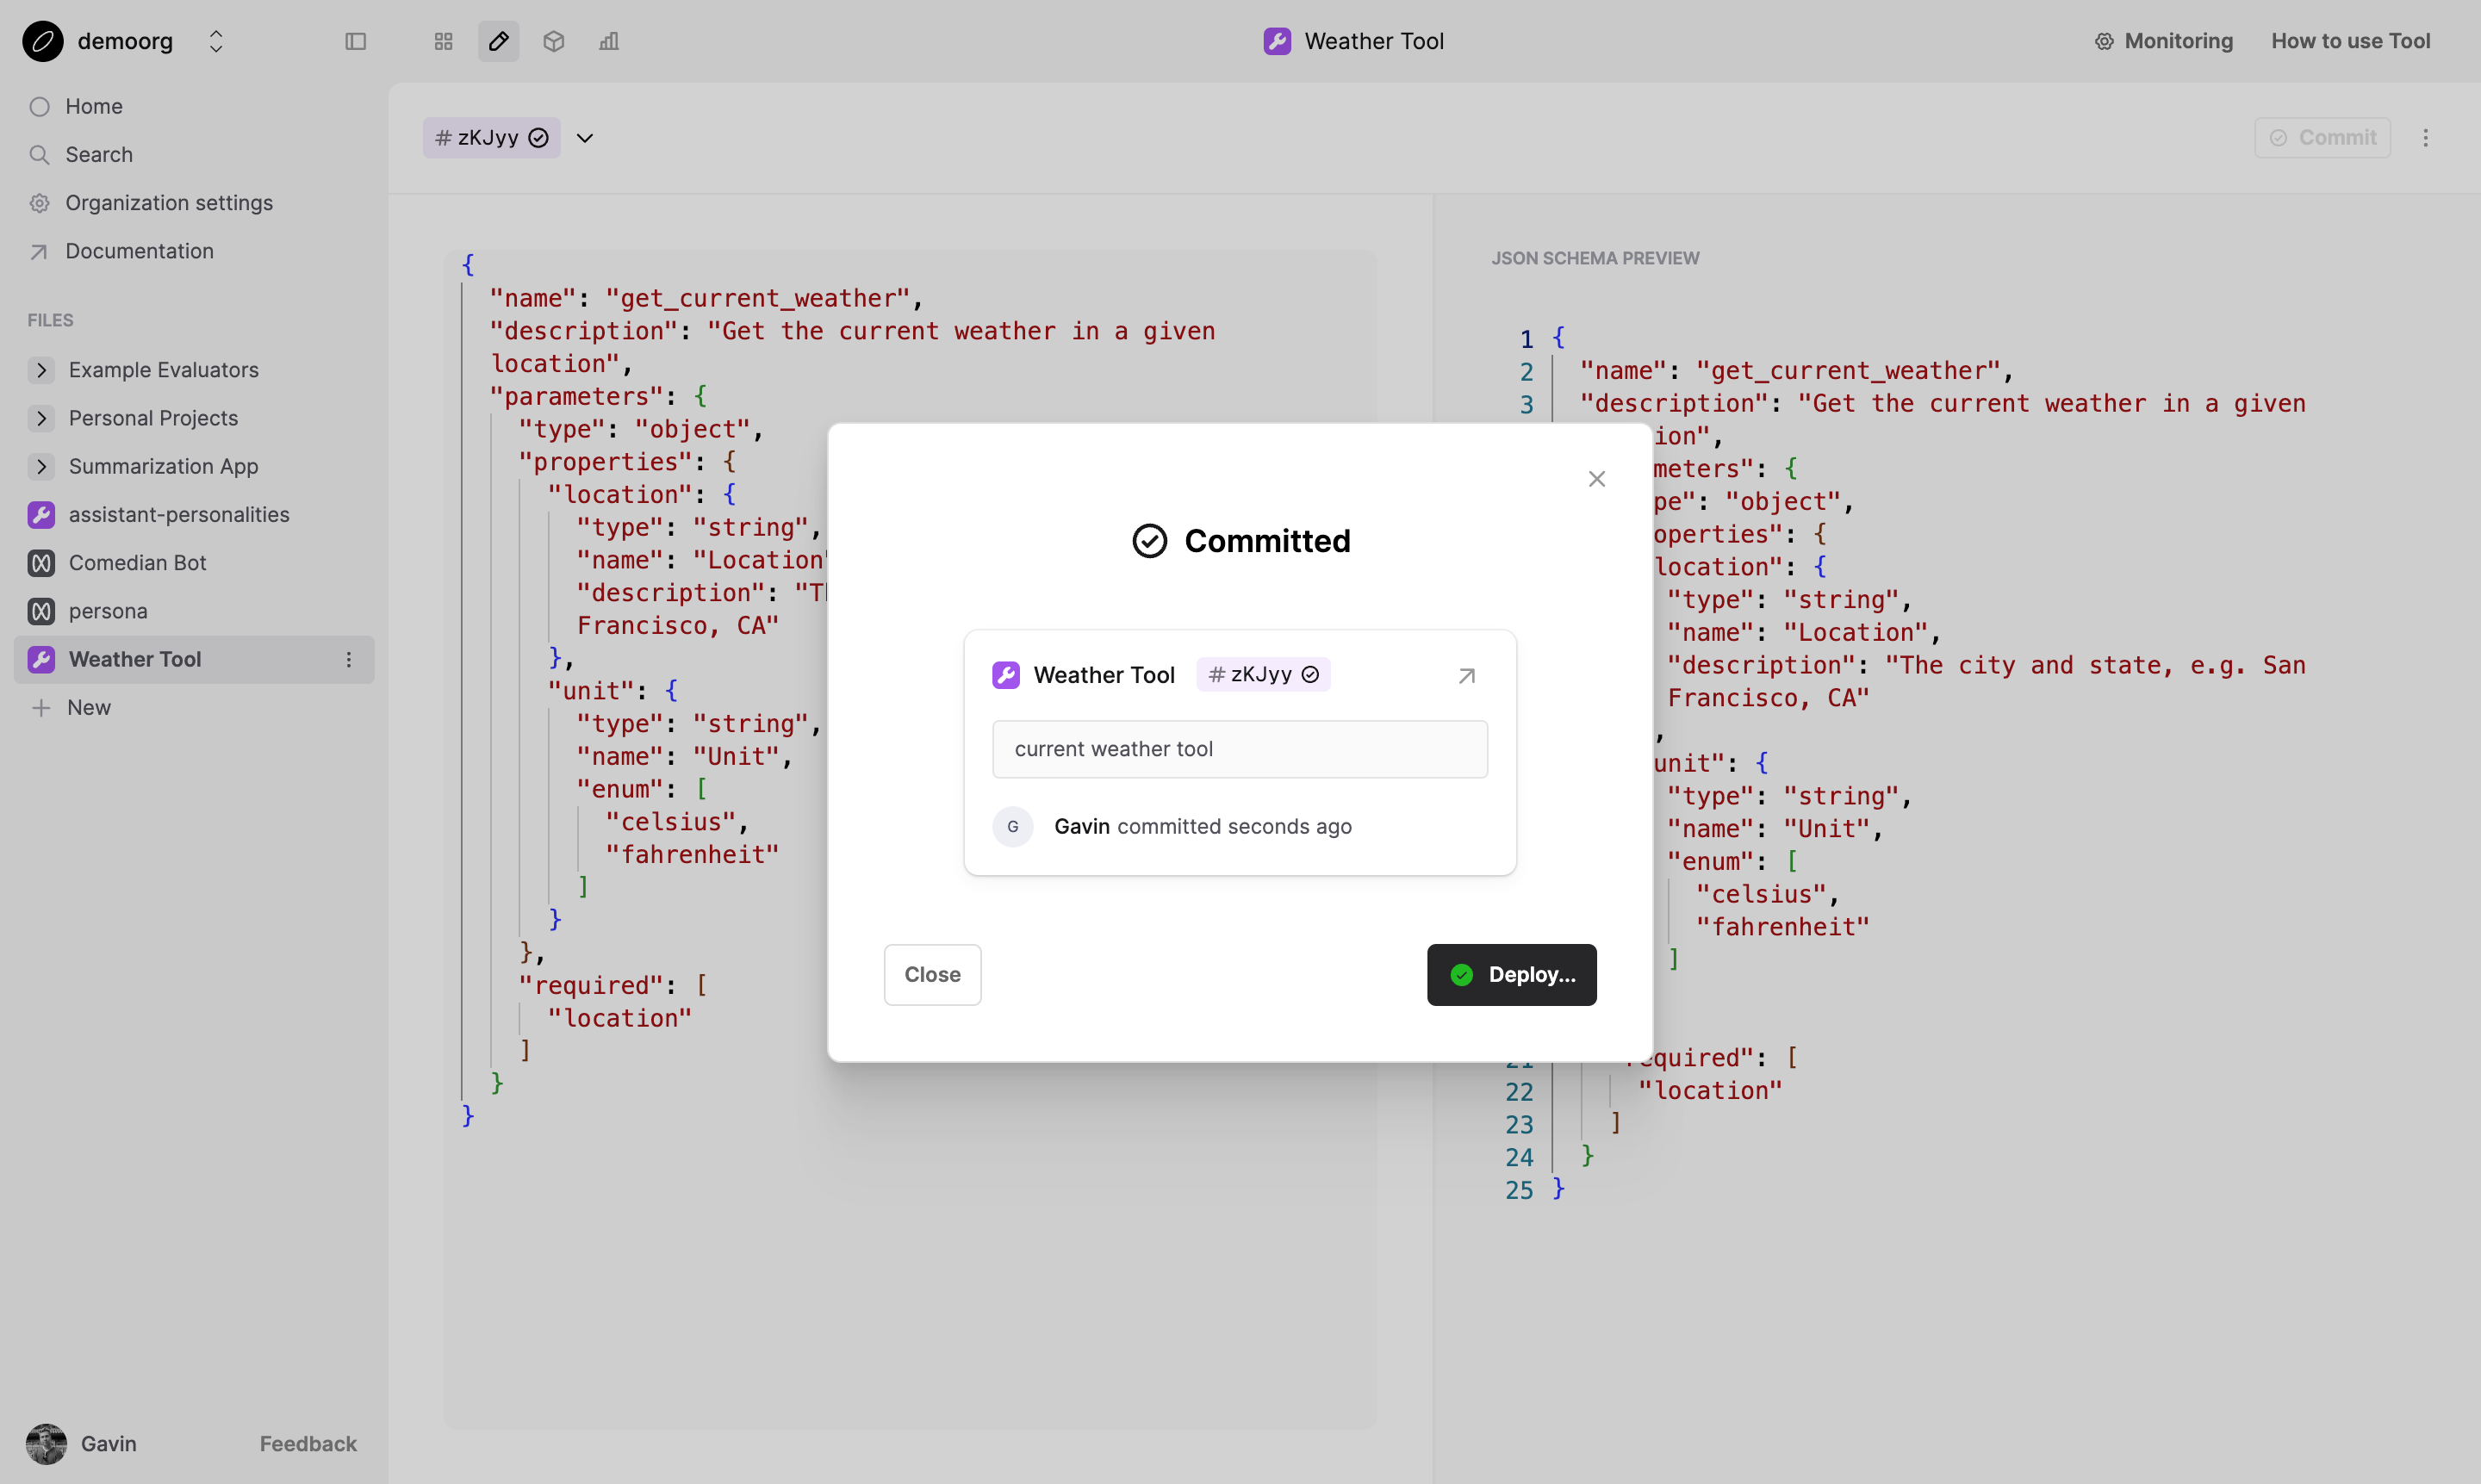
Task: Open the version dropdown chevron
Action: (585, 138)
